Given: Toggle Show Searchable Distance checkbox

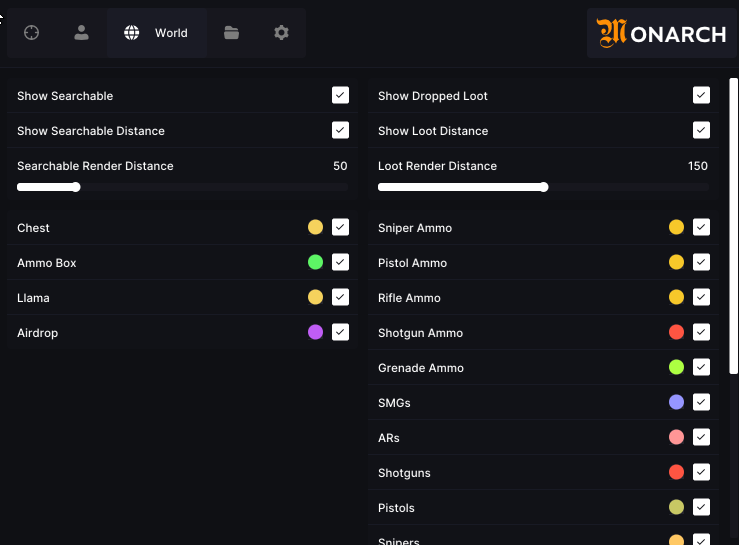Looking at the screenshot, I should click(340, 130).
